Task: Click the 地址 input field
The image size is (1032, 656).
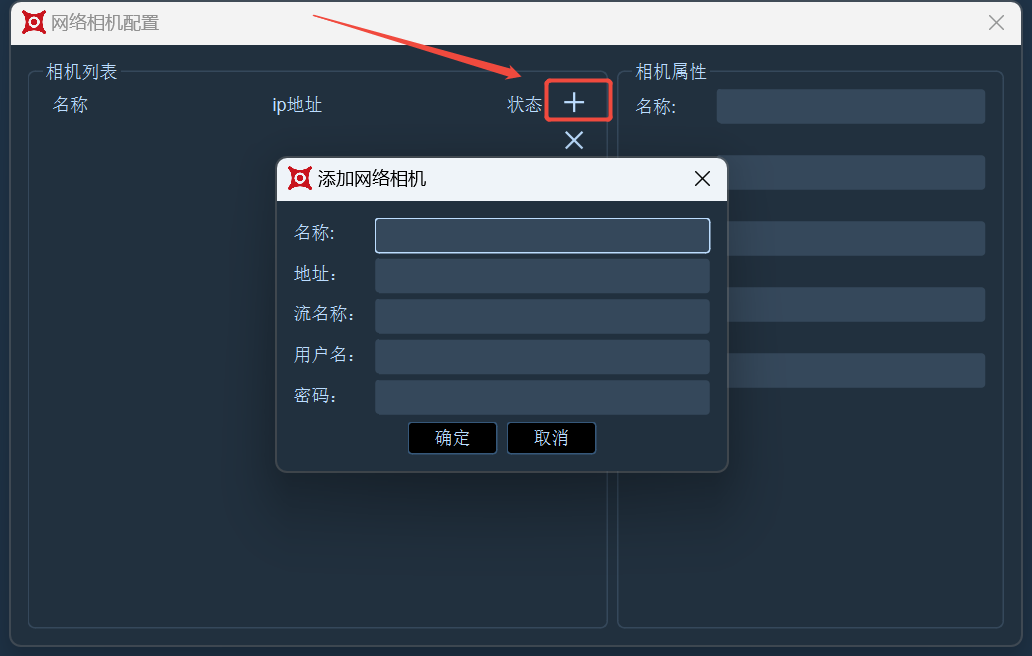Action: [x=542, y=276]
